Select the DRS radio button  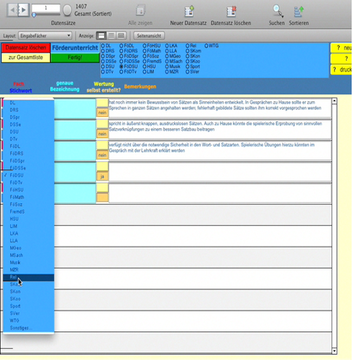103,51
